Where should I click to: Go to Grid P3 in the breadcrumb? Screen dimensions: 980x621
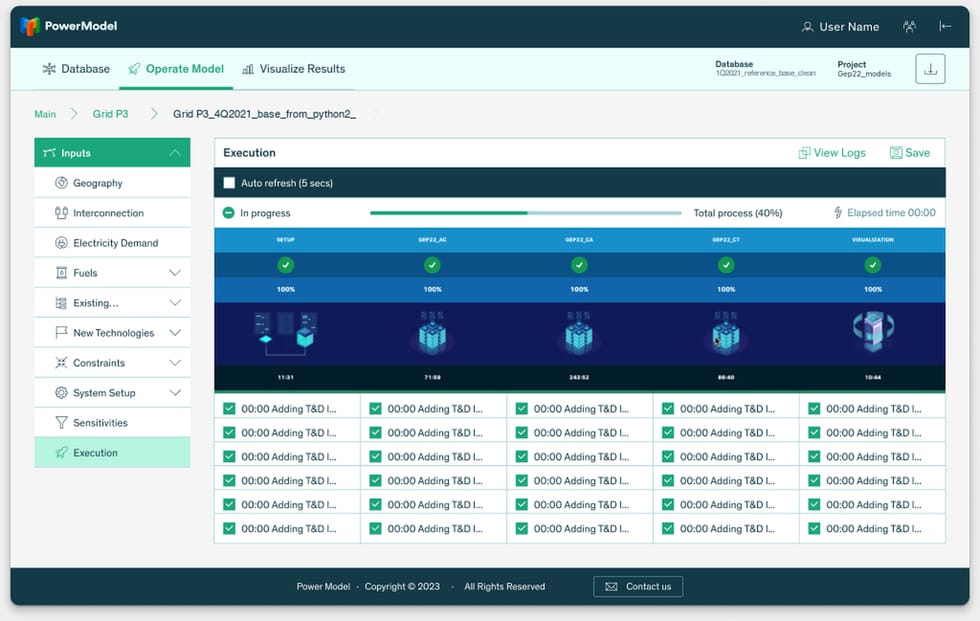coord(111,114)
